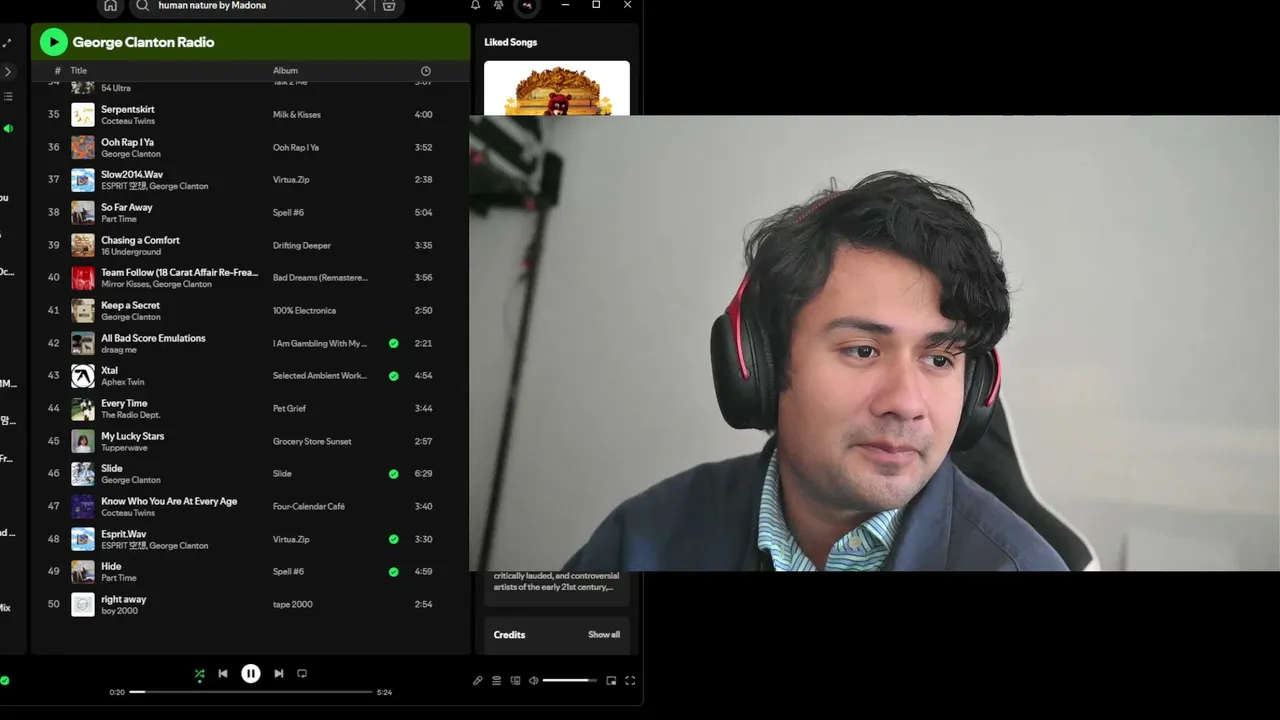Open Liked Songs heading in side panel
This screenshot has height=720, width=1280.
point(511,42)
